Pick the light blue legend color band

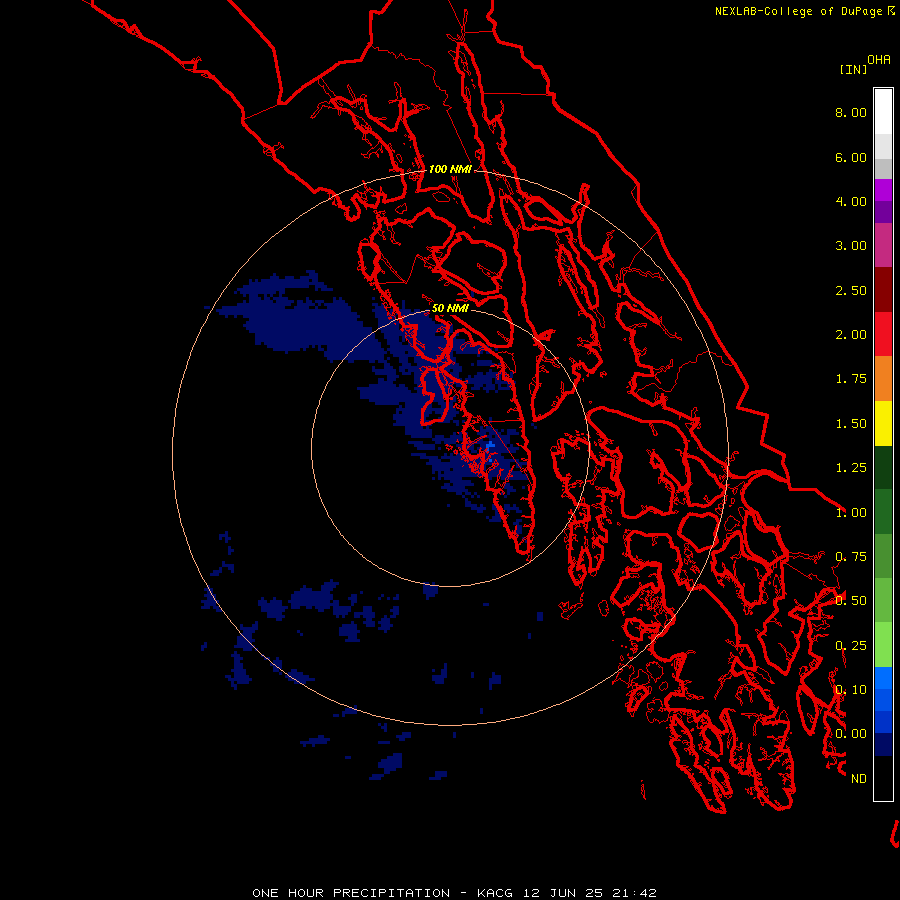click(883, 678)
